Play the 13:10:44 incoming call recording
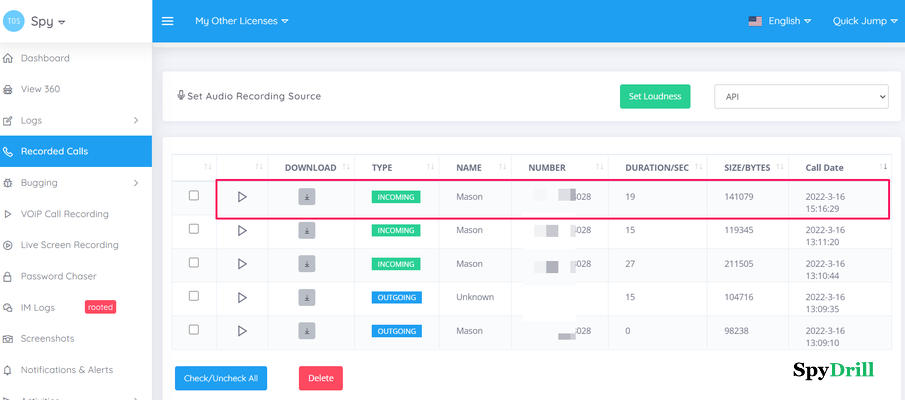The width and height of the screenshot is (905, 400). pos(242,264)
